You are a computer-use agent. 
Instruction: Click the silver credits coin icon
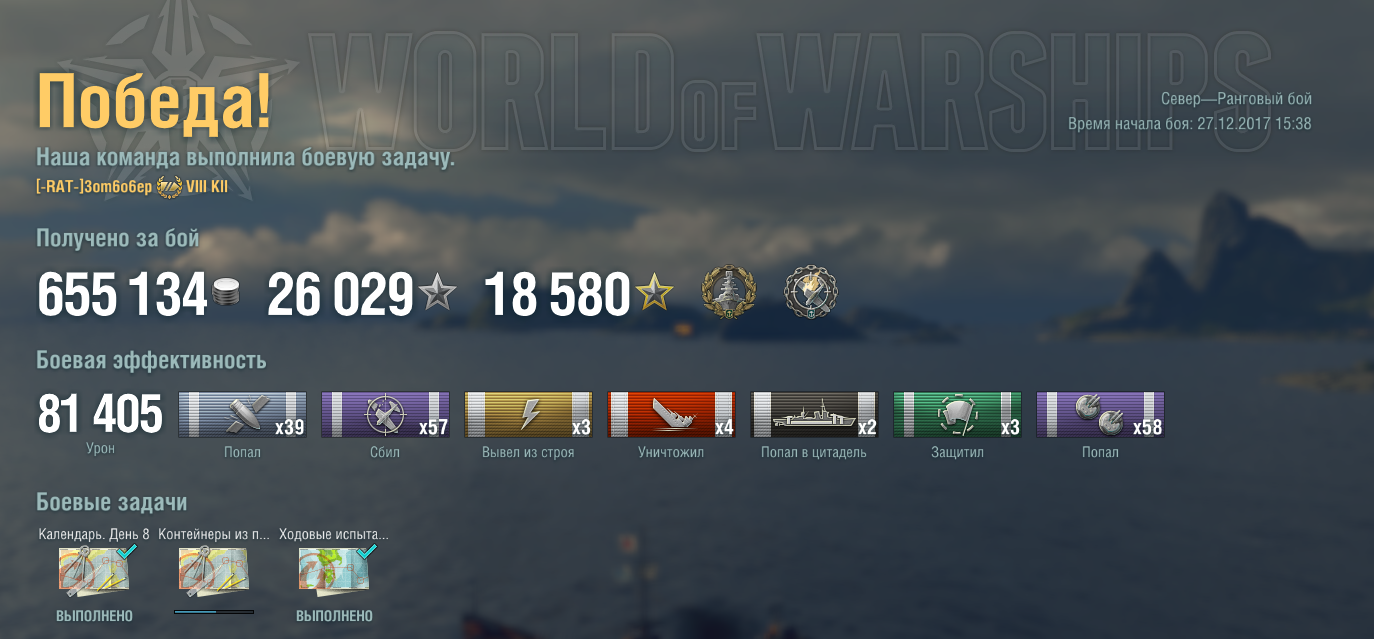pos(227,294)
